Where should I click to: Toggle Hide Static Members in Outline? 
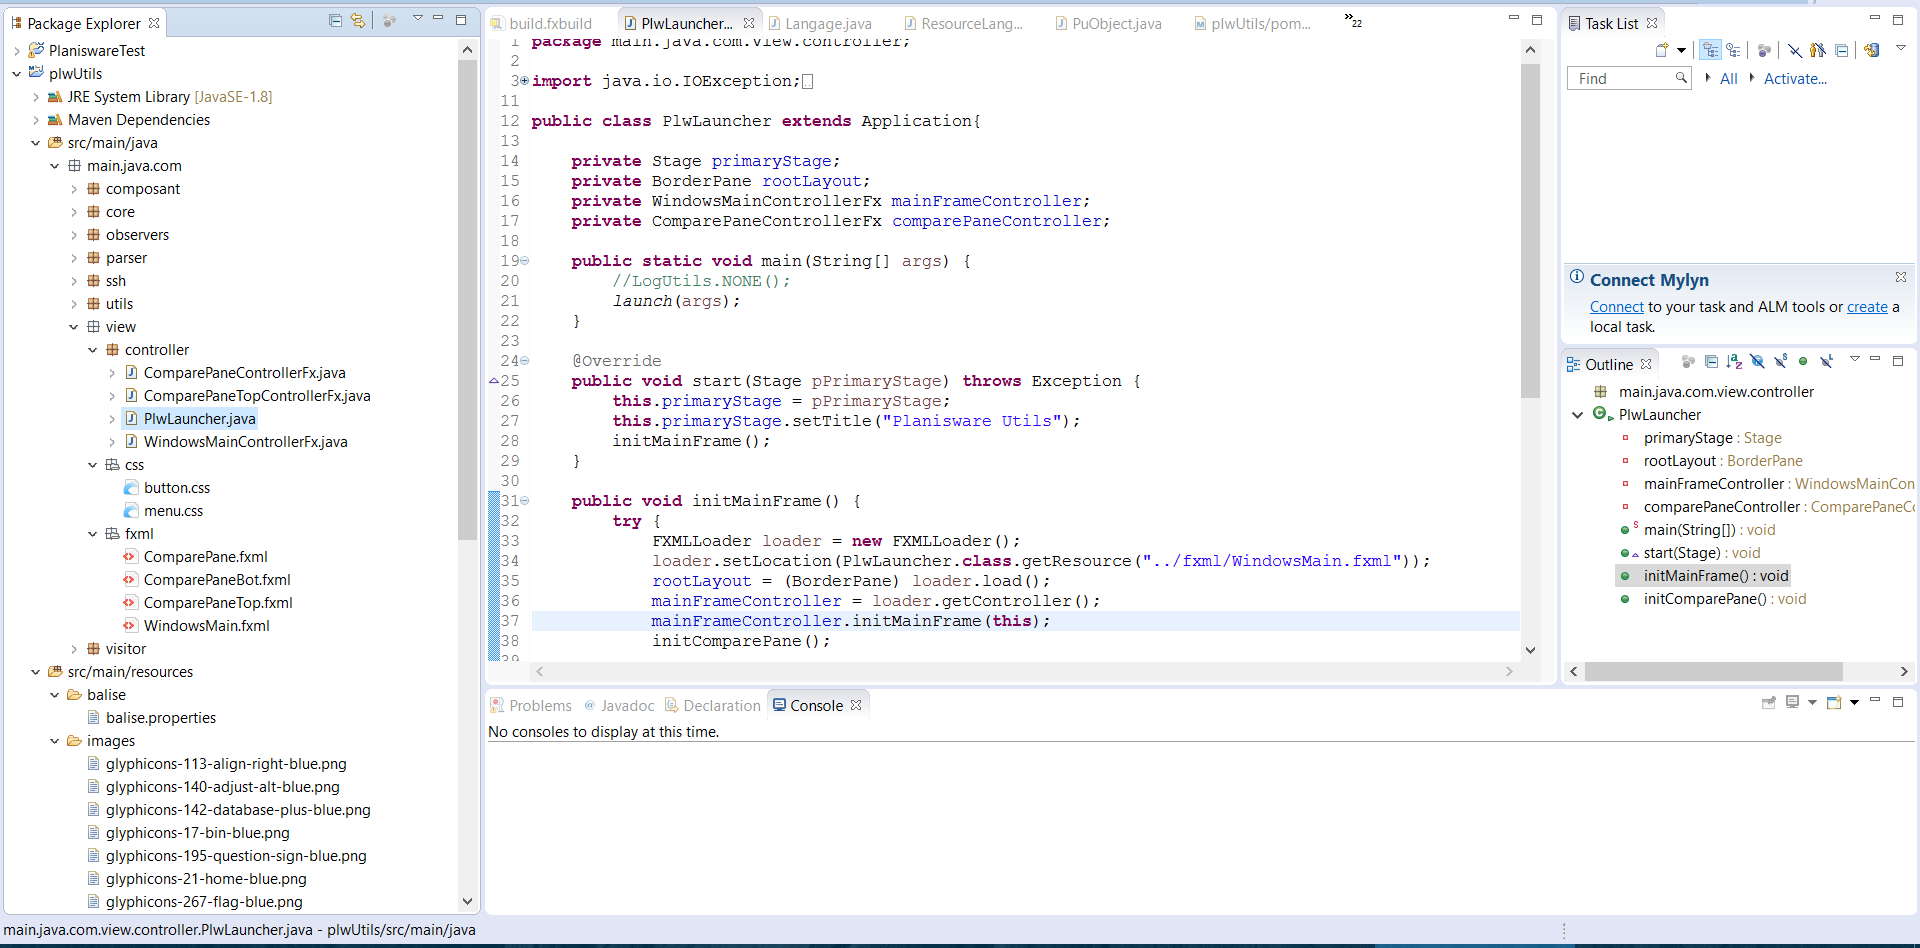click(1780, 362)
